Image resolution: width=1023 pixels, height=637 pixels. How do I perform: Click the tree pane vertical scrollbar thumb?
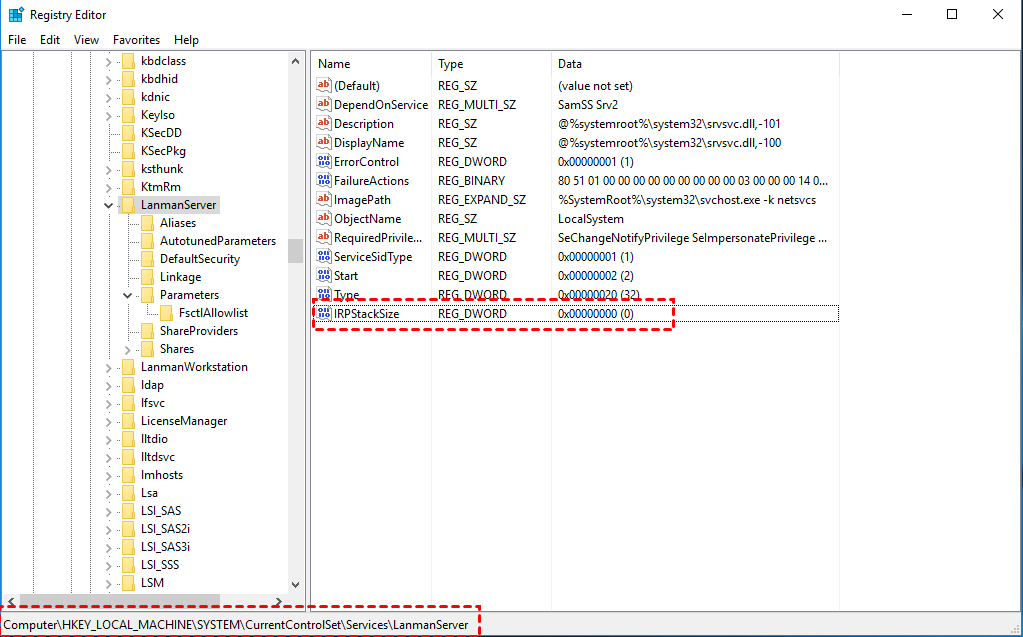tap(296, 250)
